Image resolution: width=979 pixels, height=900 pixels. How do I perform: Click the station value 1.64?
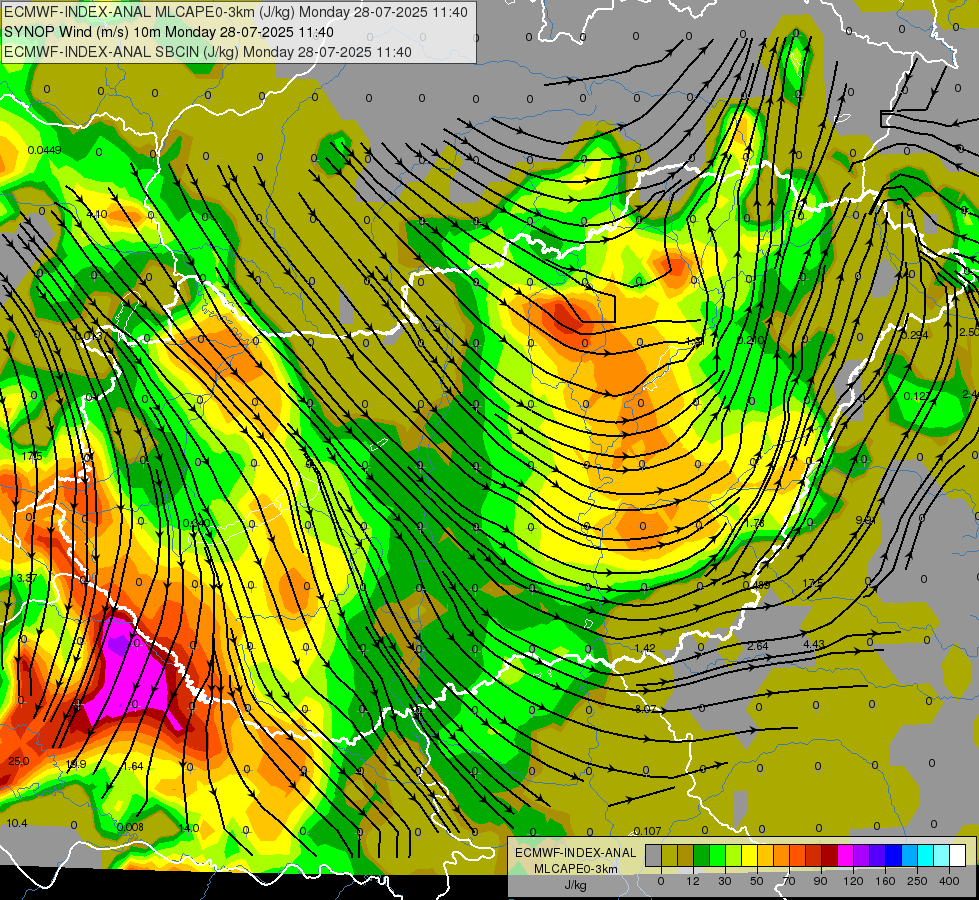133,766
